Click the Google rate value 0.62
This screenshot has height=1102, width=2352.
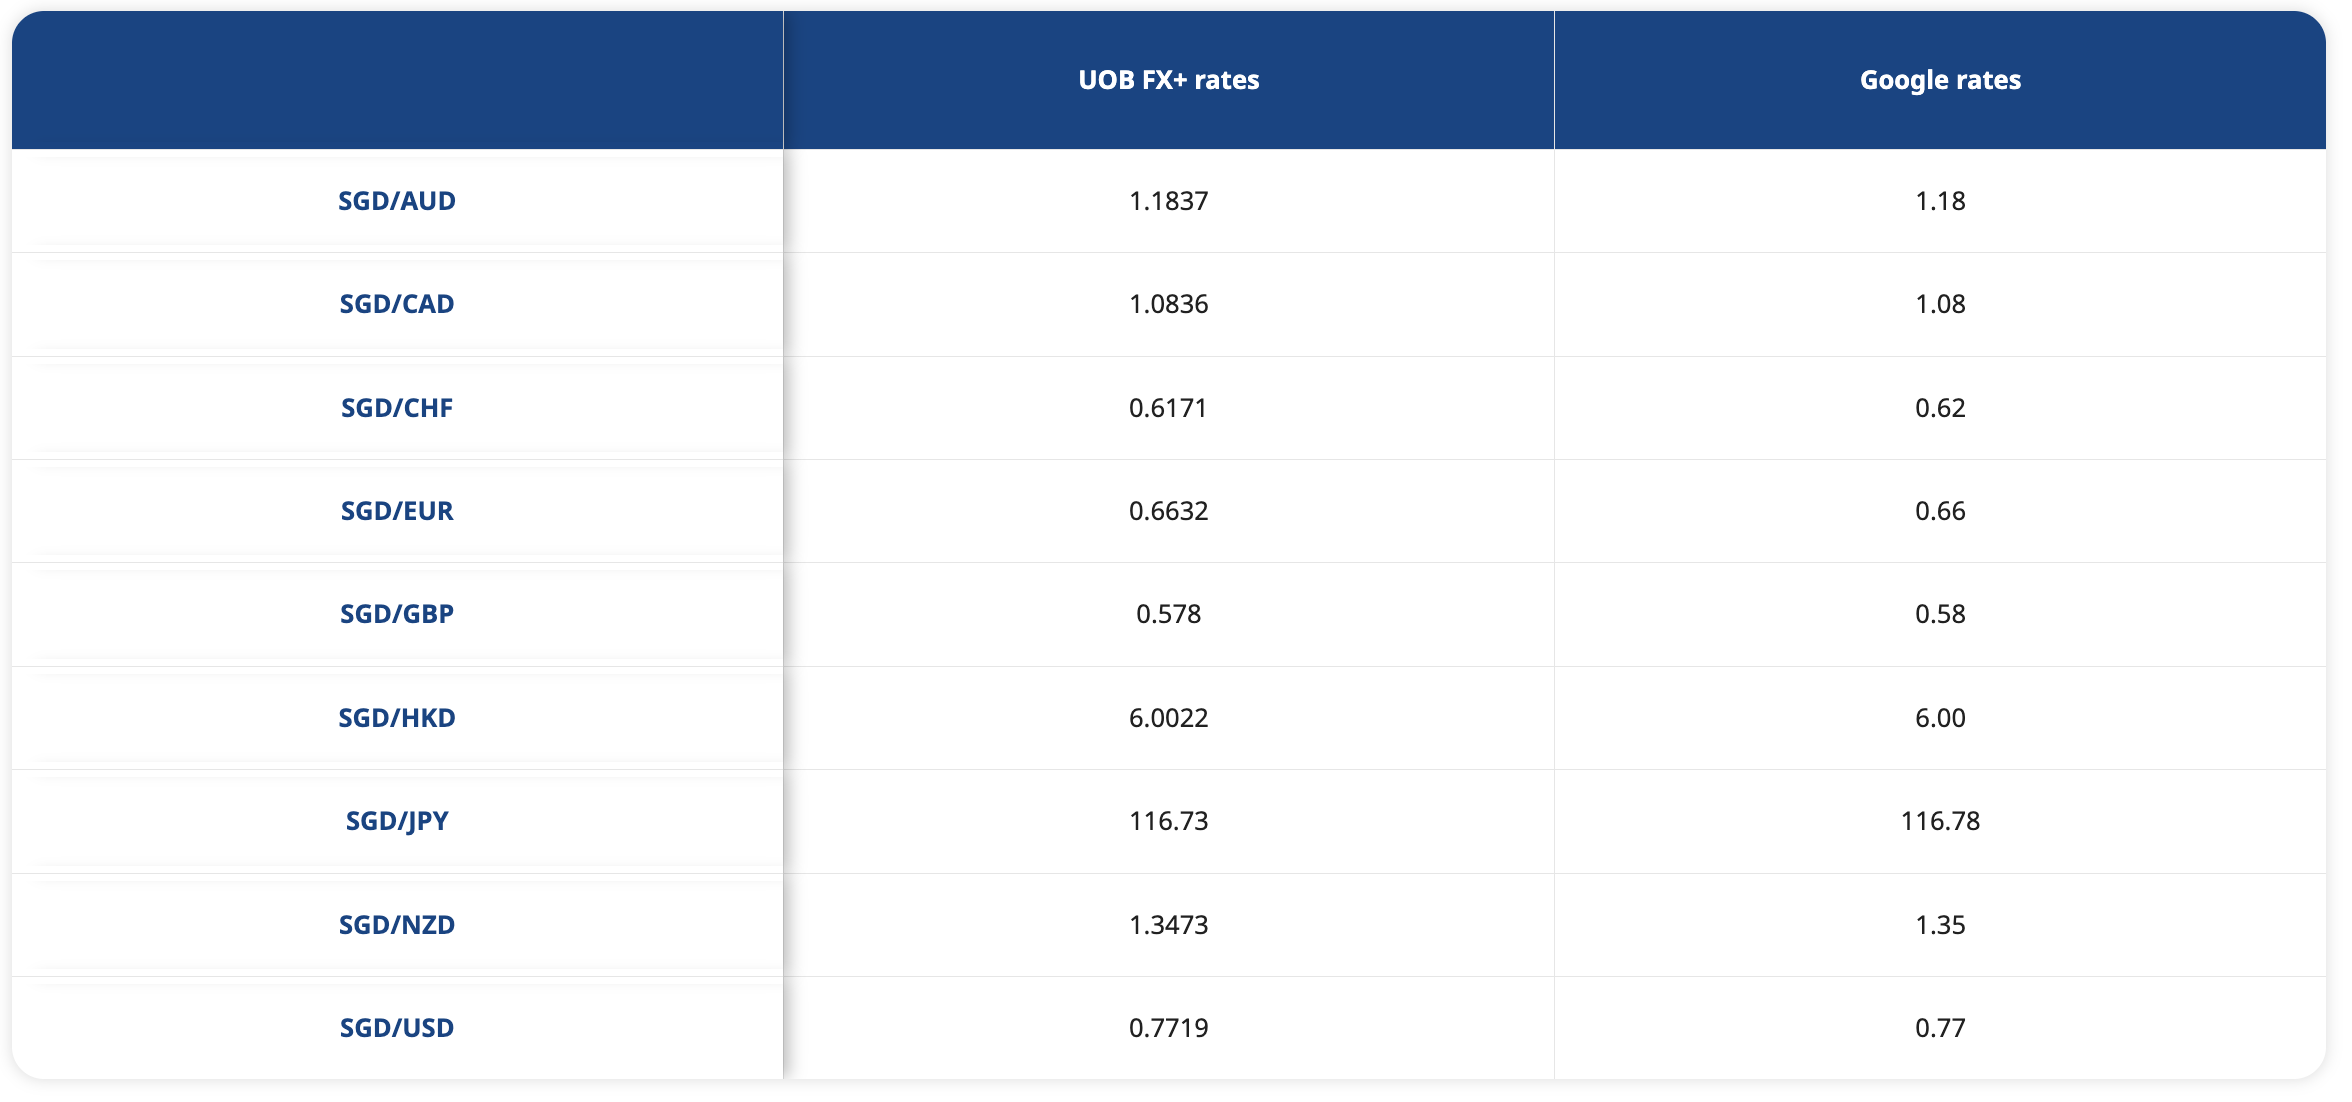(x=1940, y=408)
